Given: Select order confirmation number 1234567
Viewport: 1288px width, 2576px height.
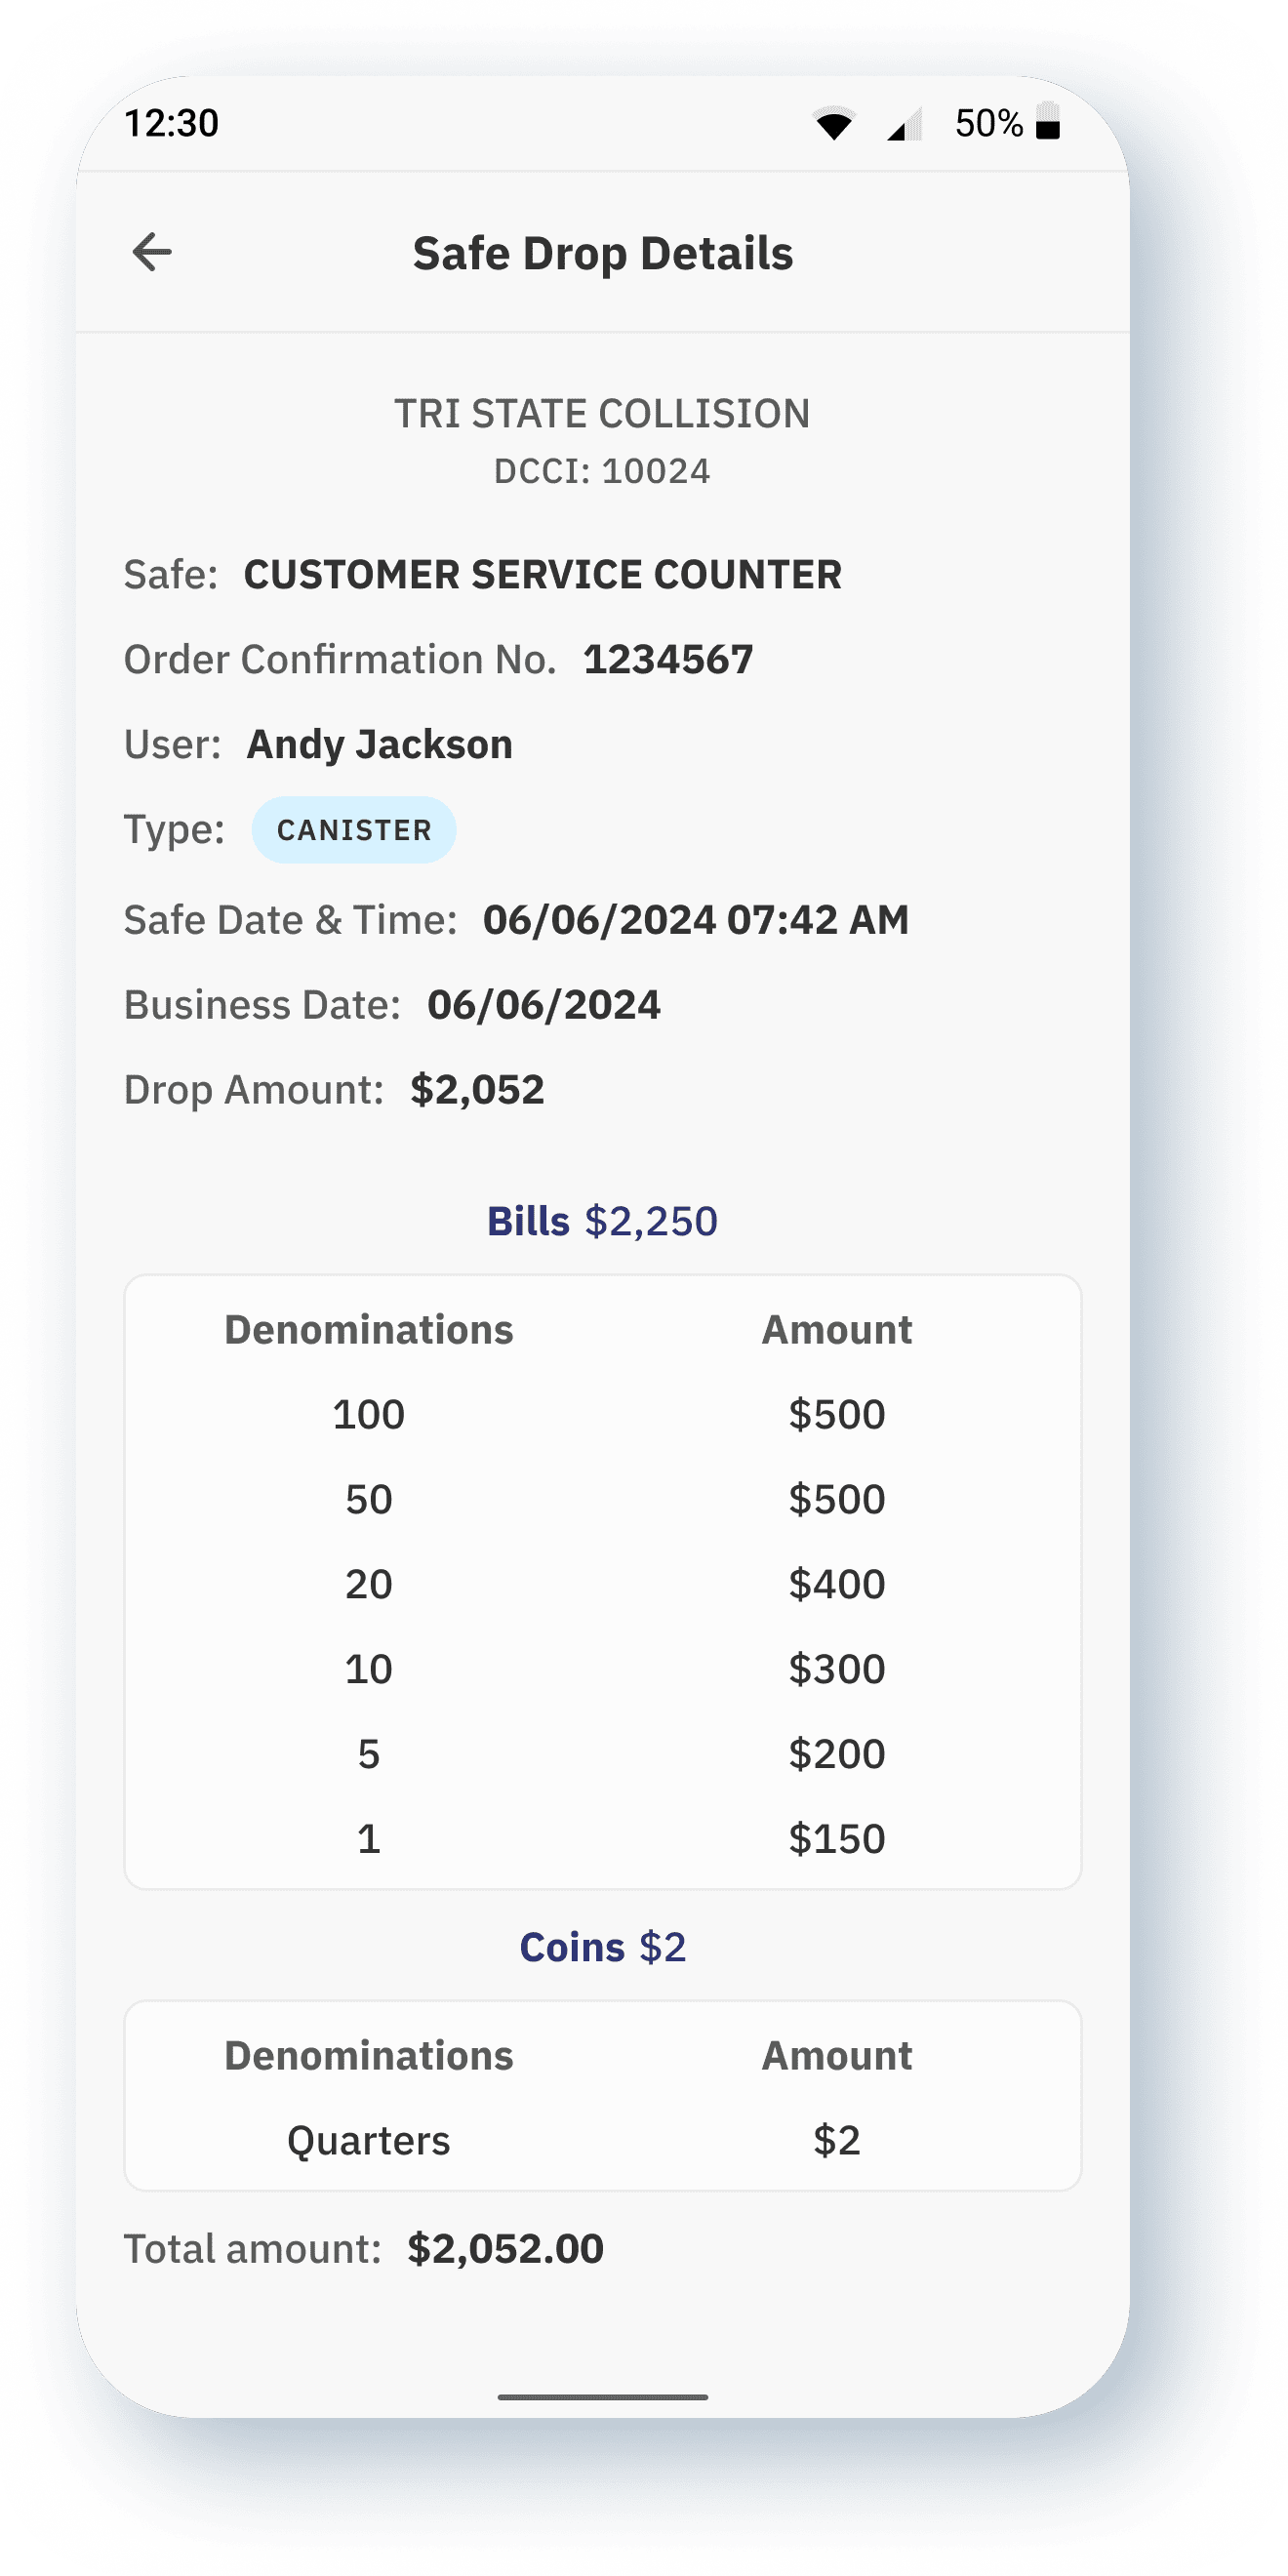Looking at the screenshot, I should pyautogui.click(x=668, y=660).
